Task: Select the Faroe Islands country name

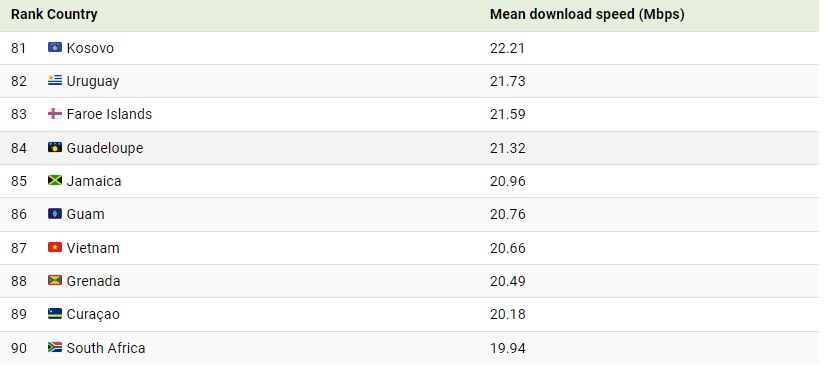Action: pyautogui.click(x=109, y=114)
